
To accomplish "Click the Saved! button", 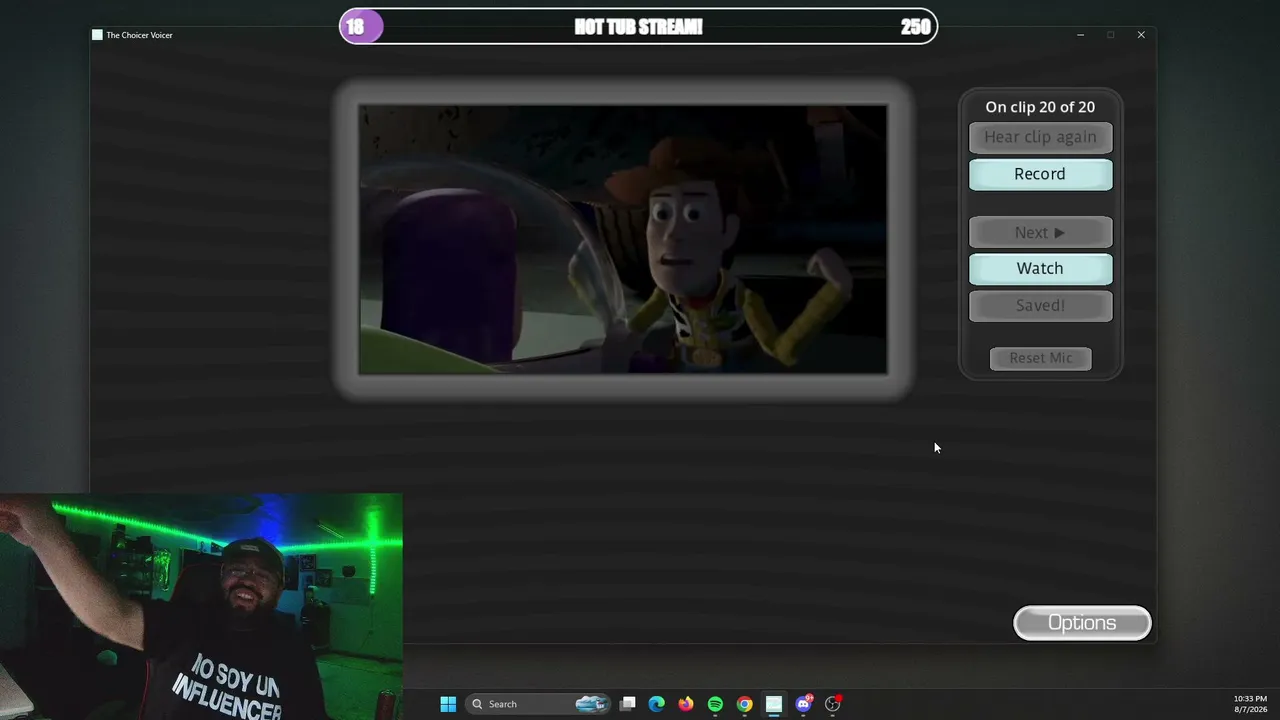I will [1040, 305].
